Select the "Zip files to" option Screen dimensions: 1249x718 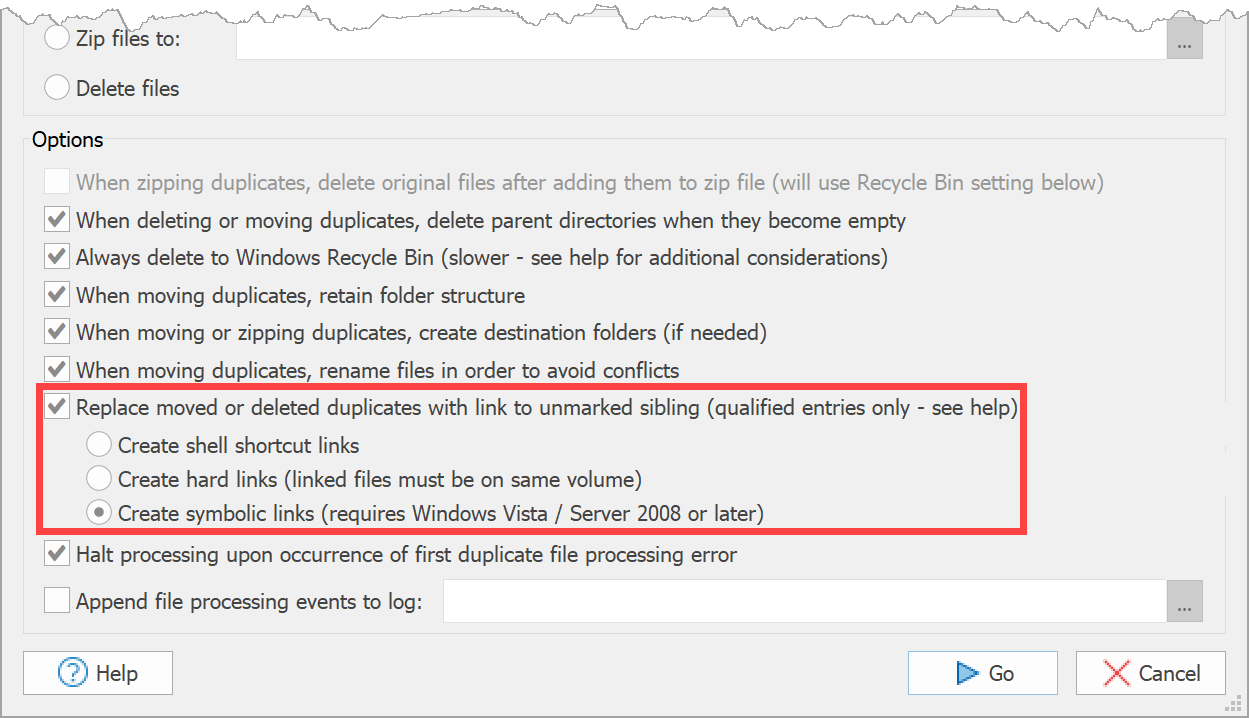(57, 37)
